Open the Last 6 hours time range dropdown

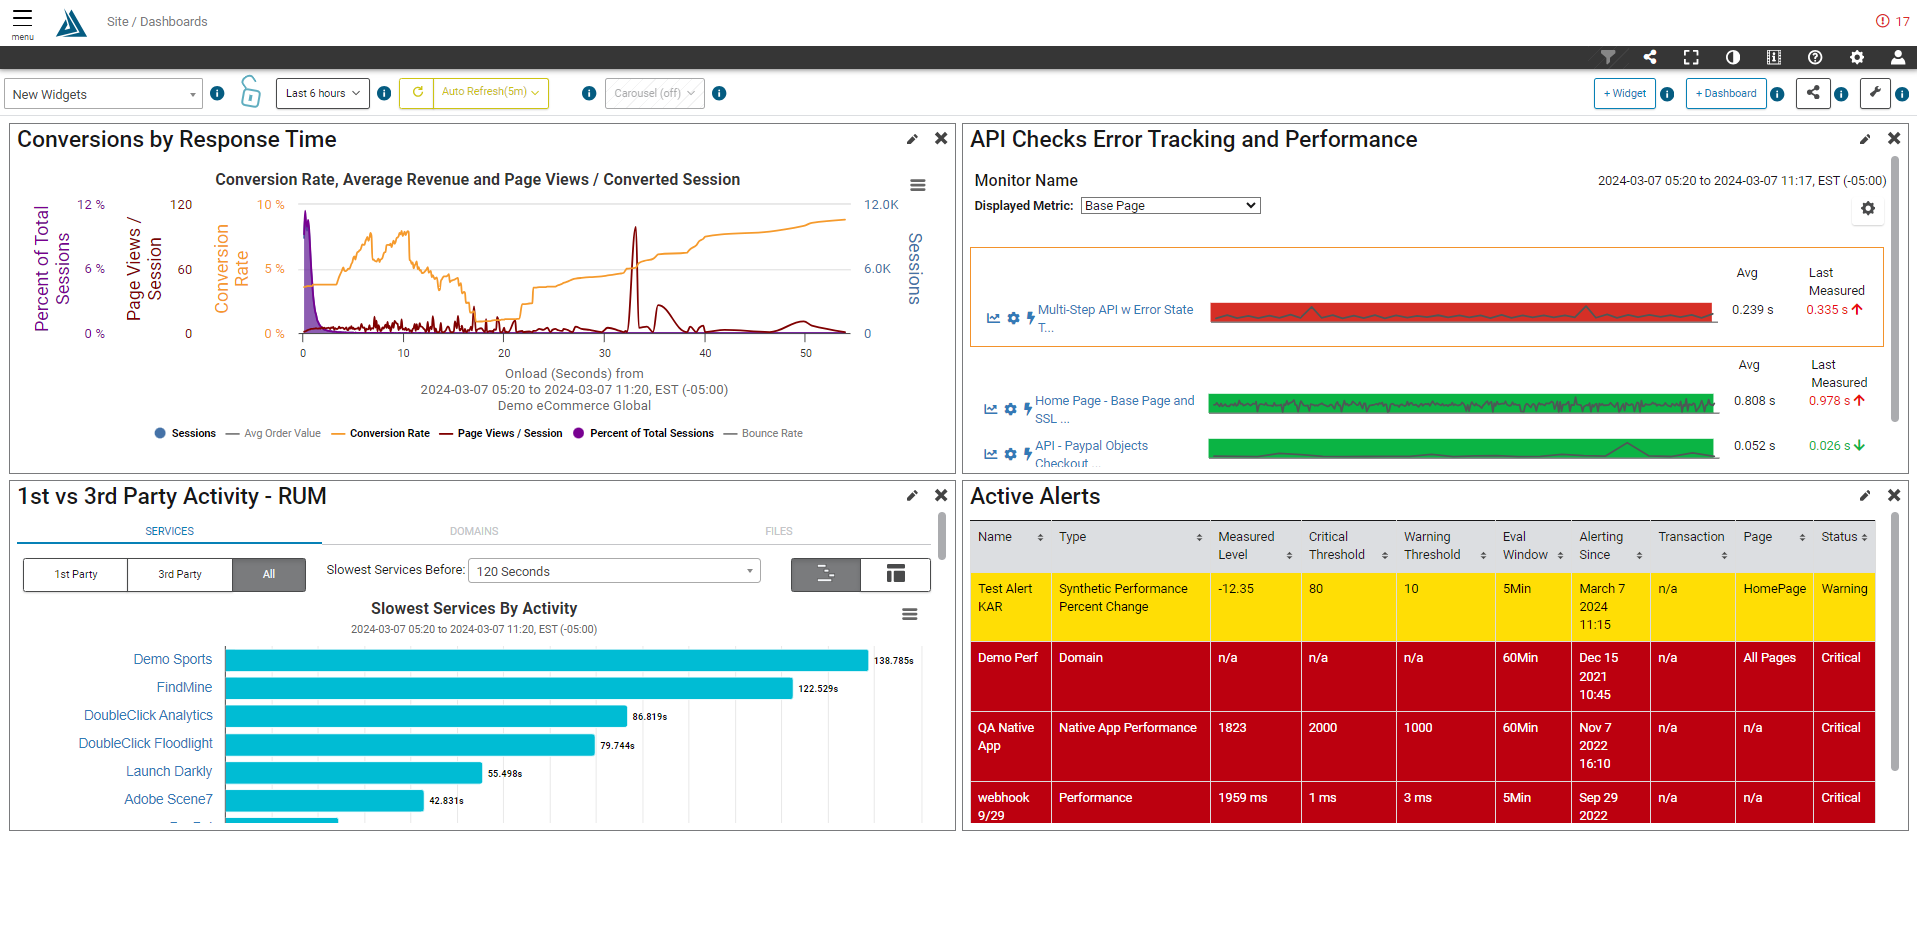[322, 93]
